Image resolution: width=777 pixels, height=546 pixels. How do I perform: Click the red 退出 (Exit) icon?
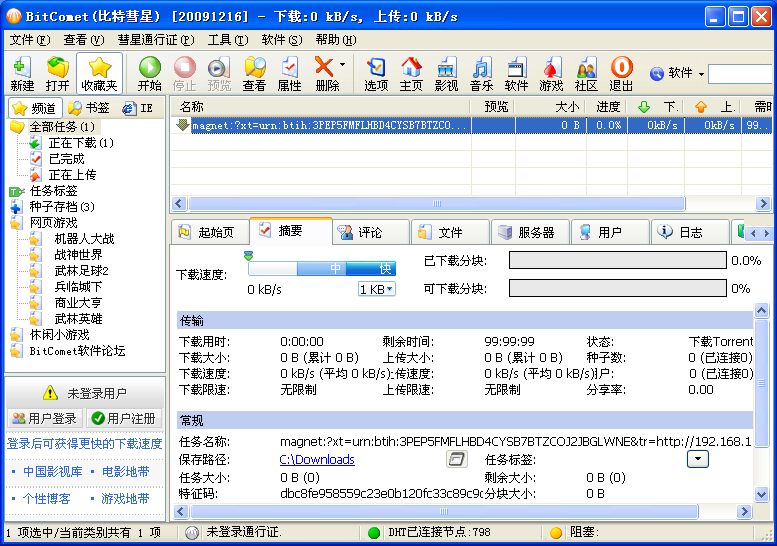[x=621, y=73]
